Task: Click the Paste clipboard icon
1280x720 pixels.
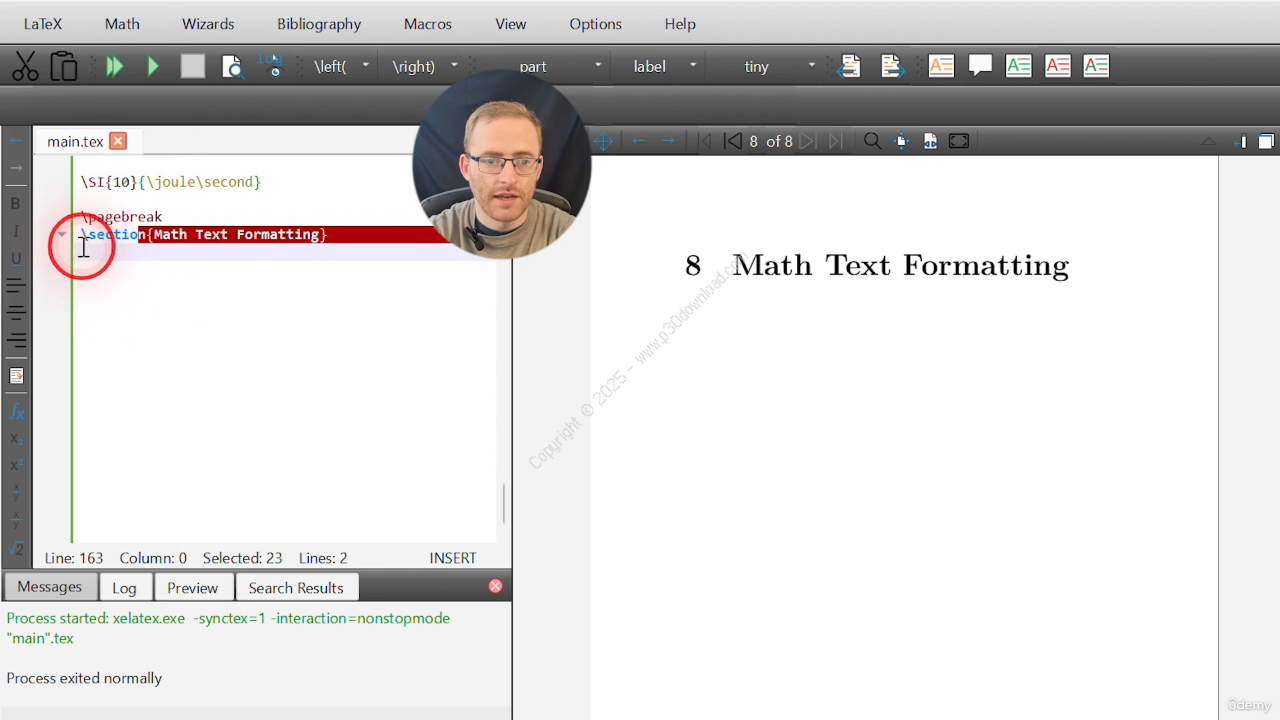Action: point(64,67)
